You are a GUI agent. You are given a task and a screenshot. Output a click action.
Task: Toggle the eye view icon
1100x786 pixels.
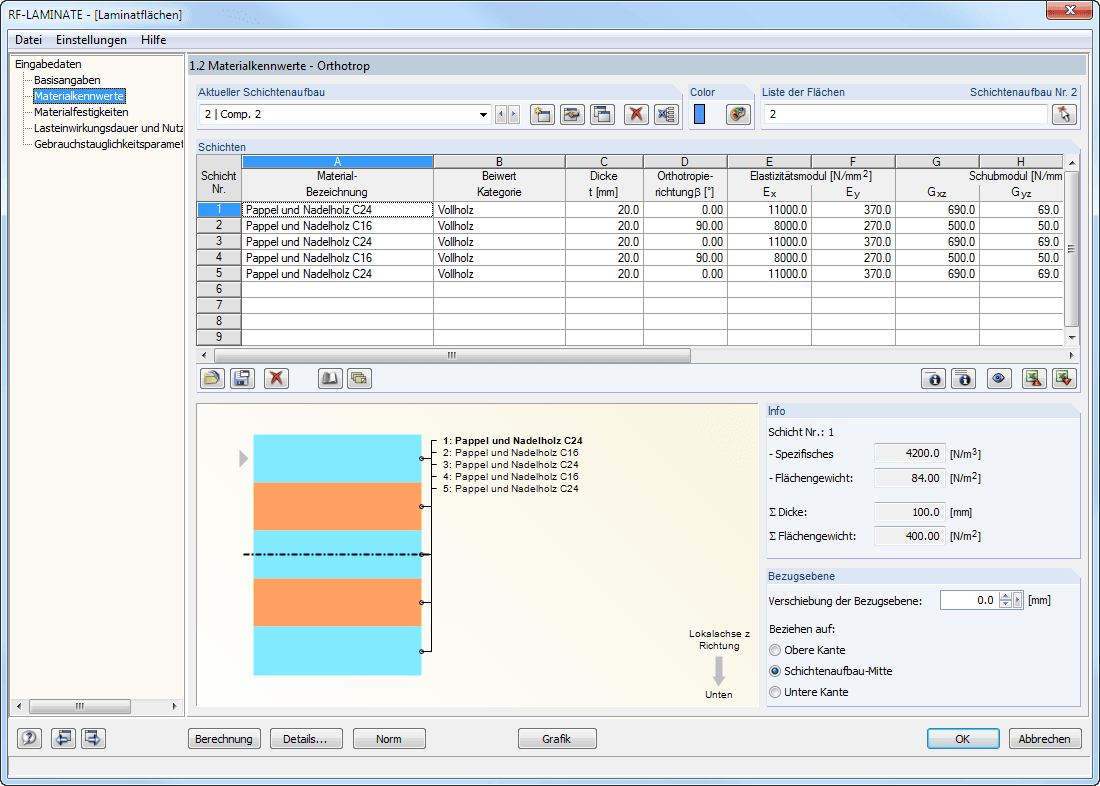(x=999, y=378)
